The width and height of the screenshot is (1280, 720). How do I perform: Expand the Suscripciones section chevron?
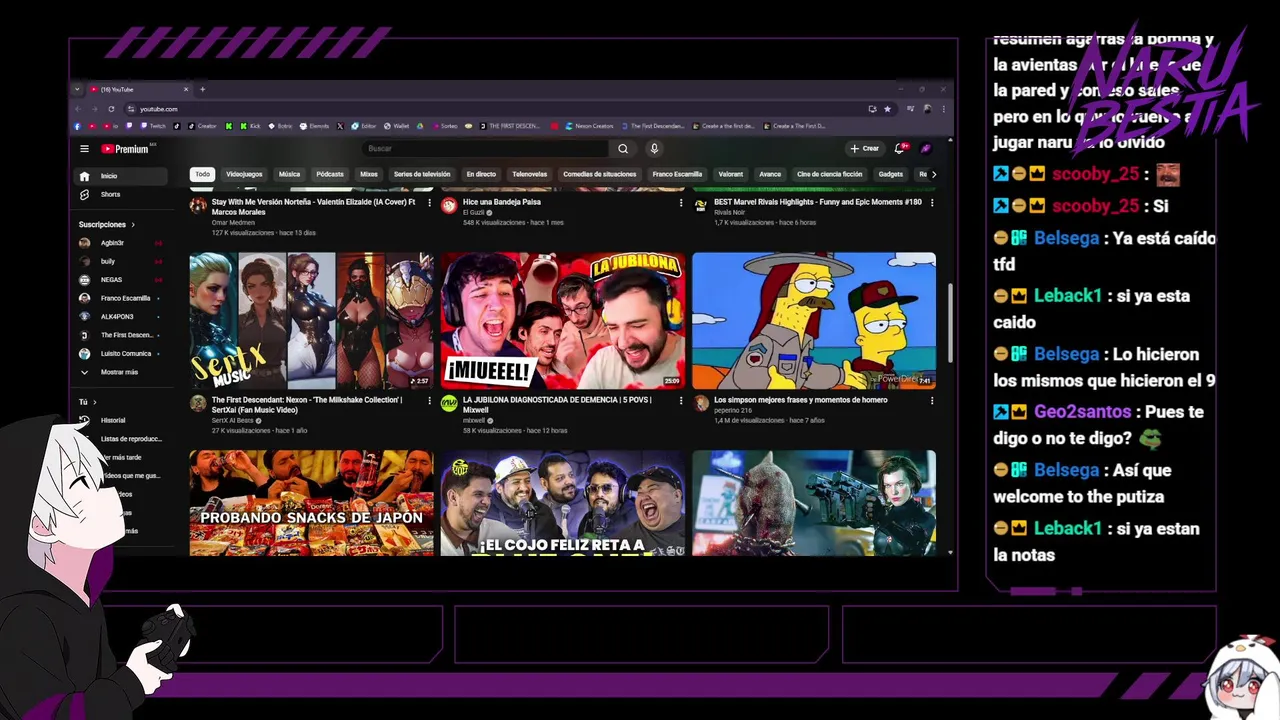132,225
